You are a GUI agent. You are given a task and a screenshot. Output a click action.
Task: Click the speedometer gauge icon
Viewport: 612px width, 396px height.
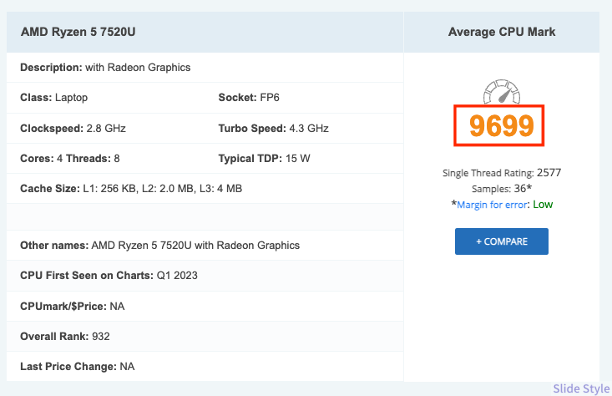(502, 92)
